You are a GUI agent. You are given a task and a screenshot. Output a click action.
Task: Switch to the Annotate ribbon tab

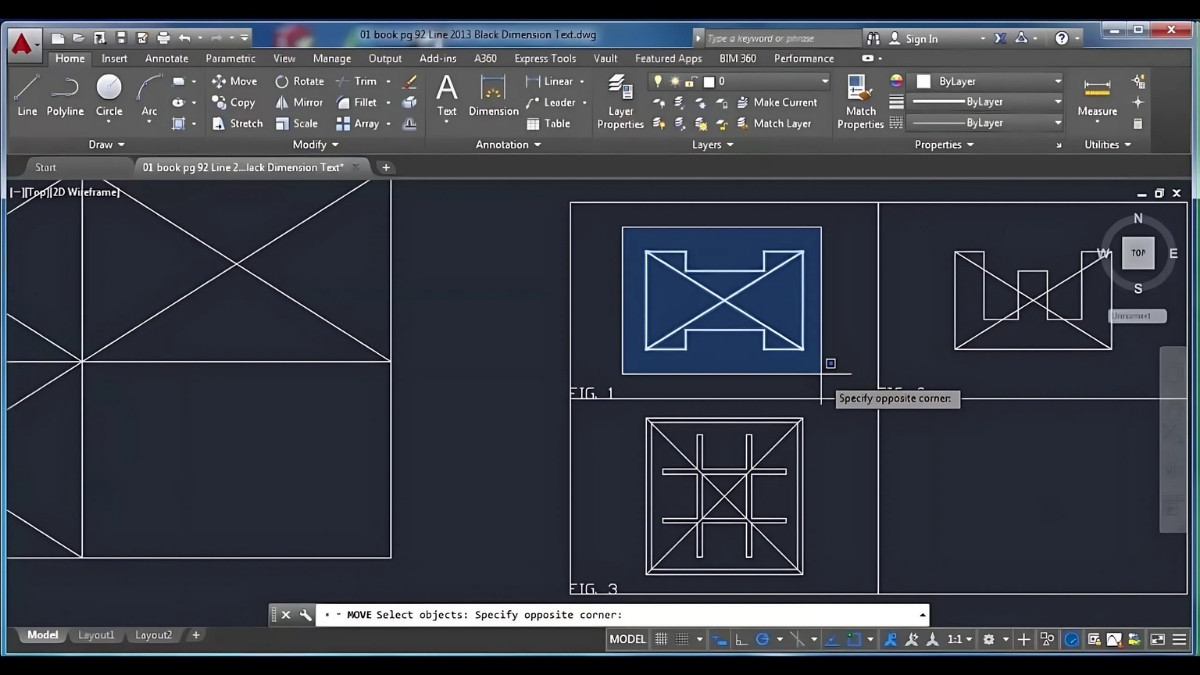pos(166,58)
